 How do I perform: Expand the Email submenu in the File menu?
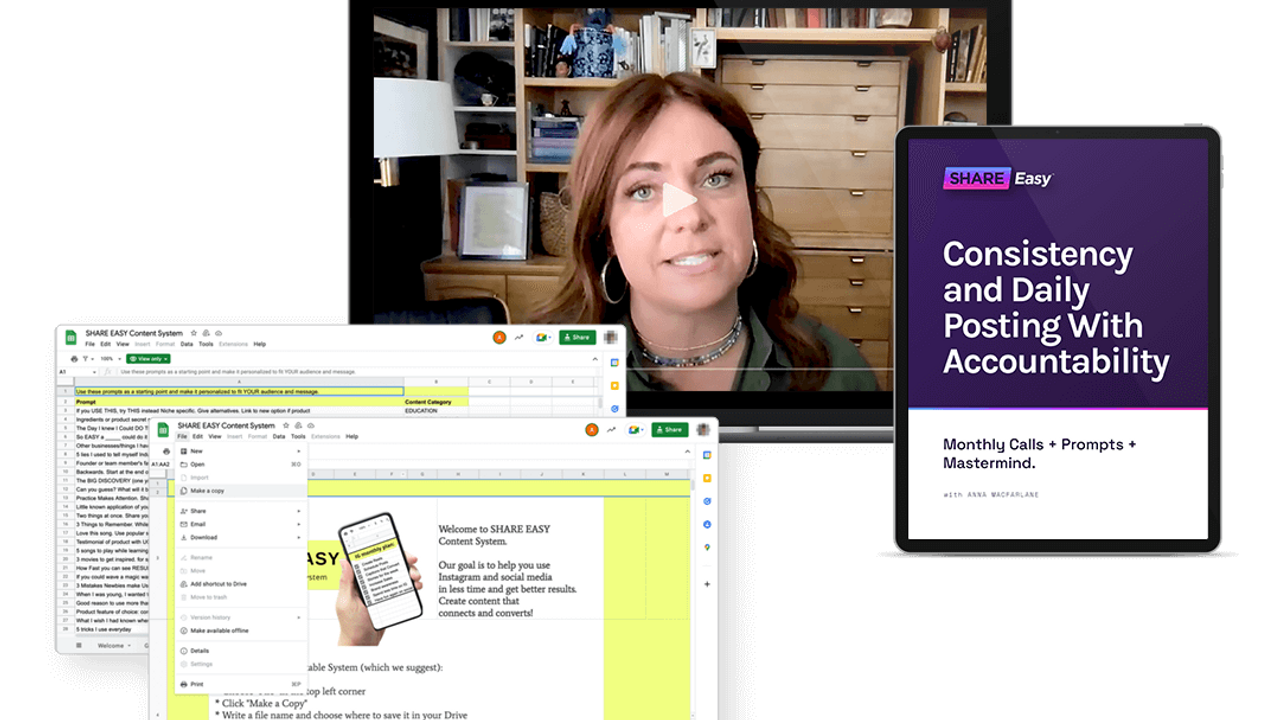pyautogui.click(x=298, y=524)
